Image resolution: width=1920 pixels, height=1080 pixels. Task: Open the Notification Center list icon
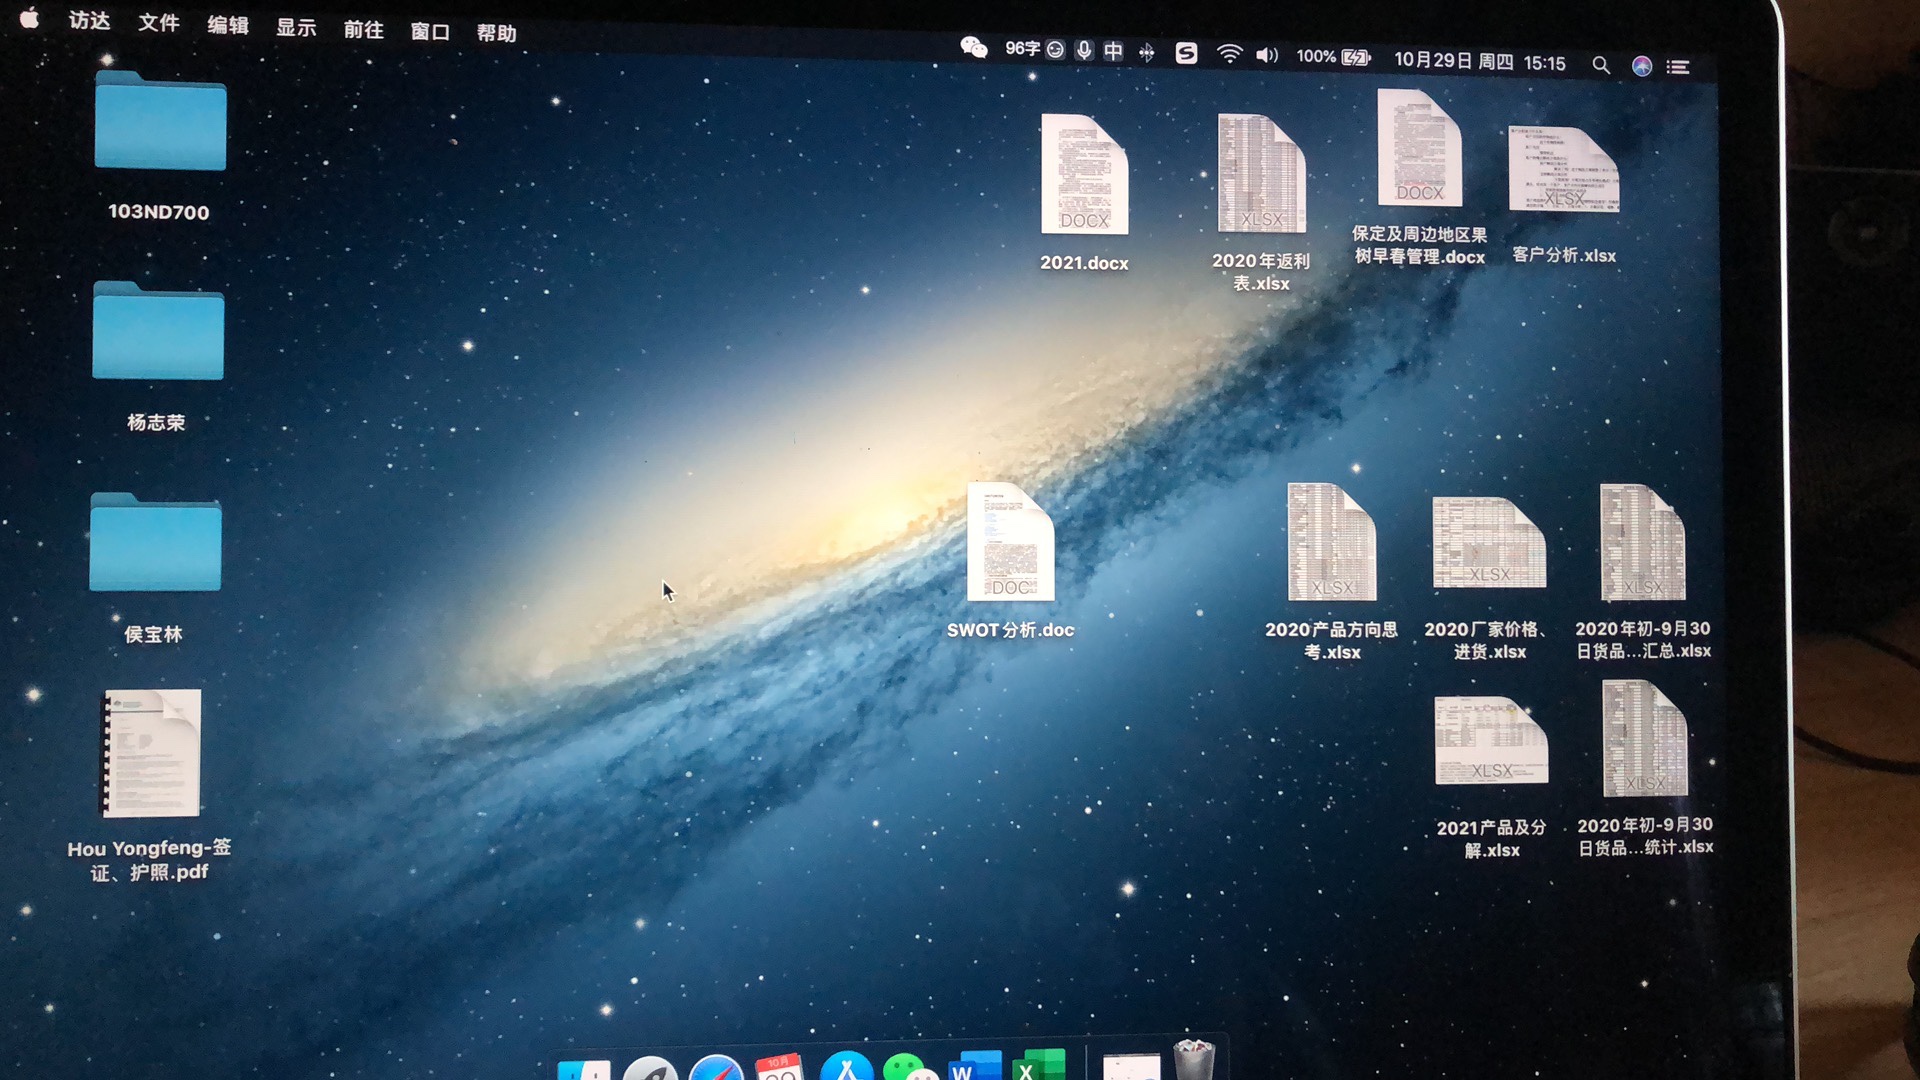point(1678,67)
